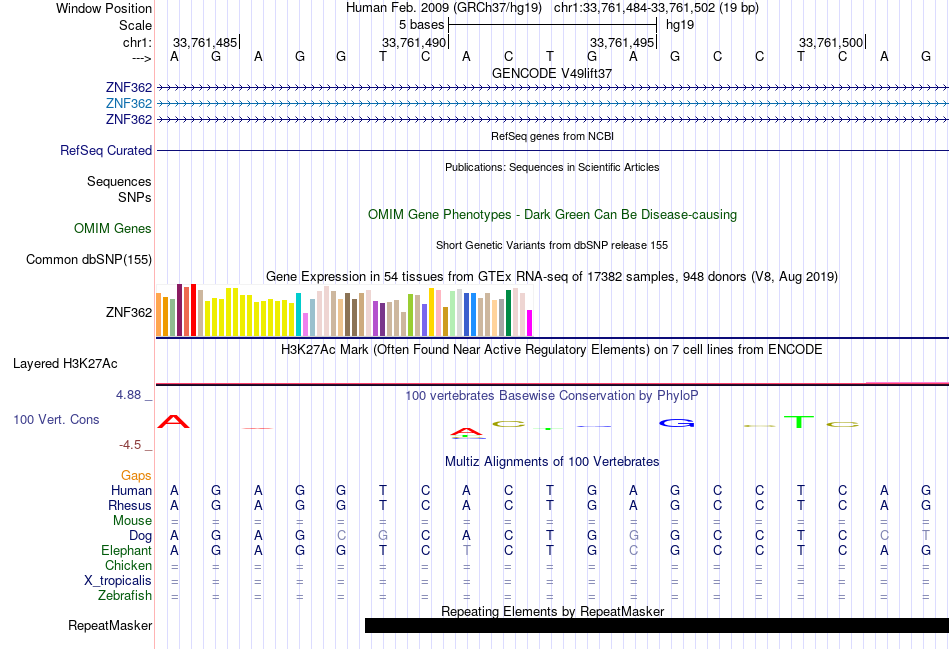Click the faded T in Elephant row
This screenshot has height=649, width=950.
point(467,550)
